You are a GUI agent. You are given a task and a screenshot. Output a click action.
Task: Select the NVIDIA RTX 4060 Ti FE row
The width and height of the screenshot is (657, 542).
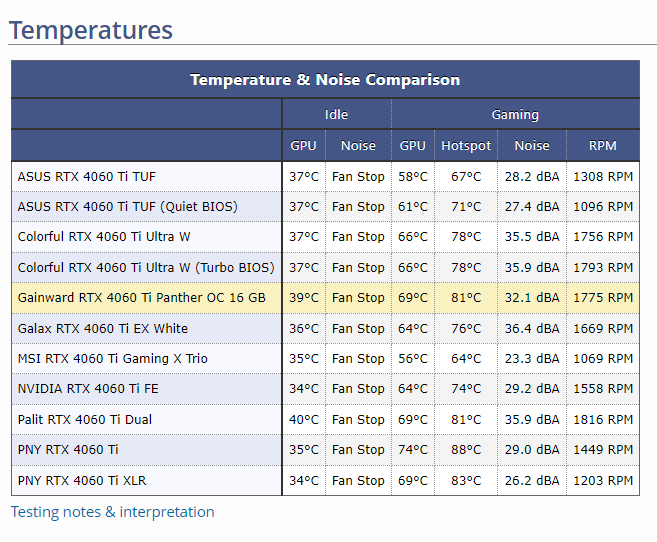tap(87, 389)
